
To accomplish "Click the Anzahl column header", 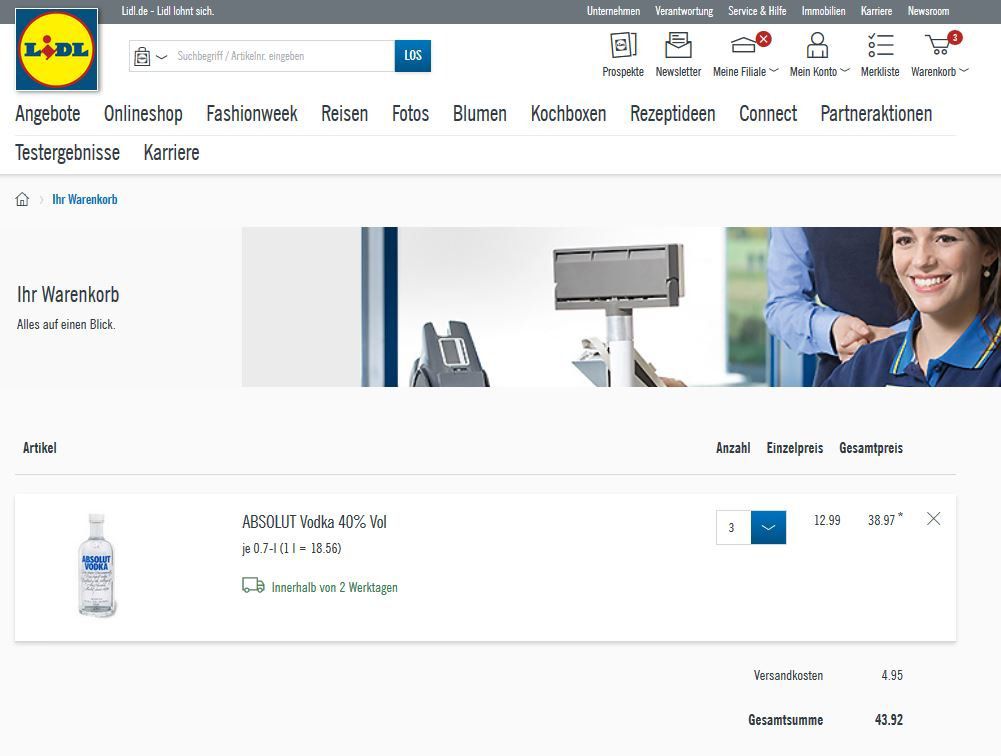I will 733,448.
